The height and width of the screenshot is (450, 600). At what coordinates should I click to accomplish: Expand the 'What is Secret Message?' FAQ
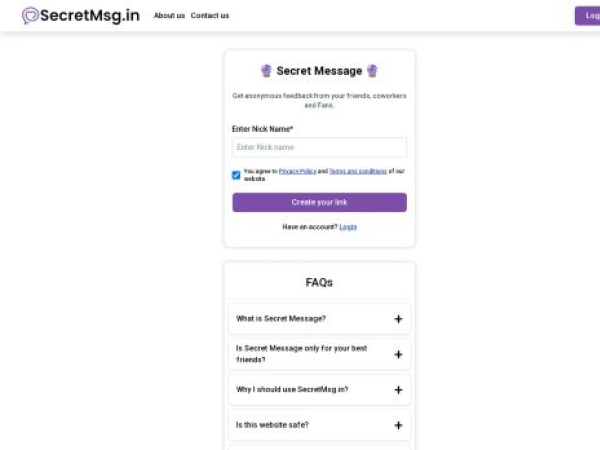click(x=281, y=319)
